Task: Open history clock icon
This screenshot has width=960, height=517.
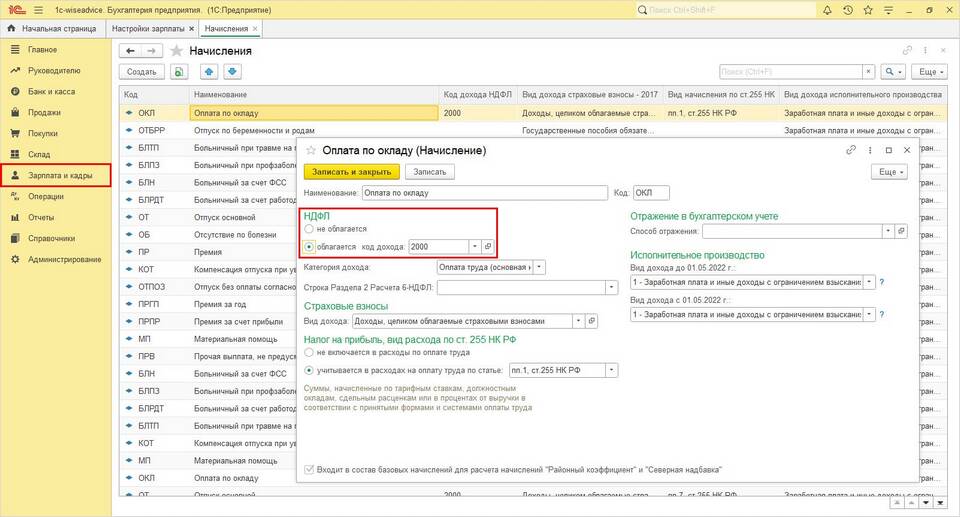Action: pos(848,10)
